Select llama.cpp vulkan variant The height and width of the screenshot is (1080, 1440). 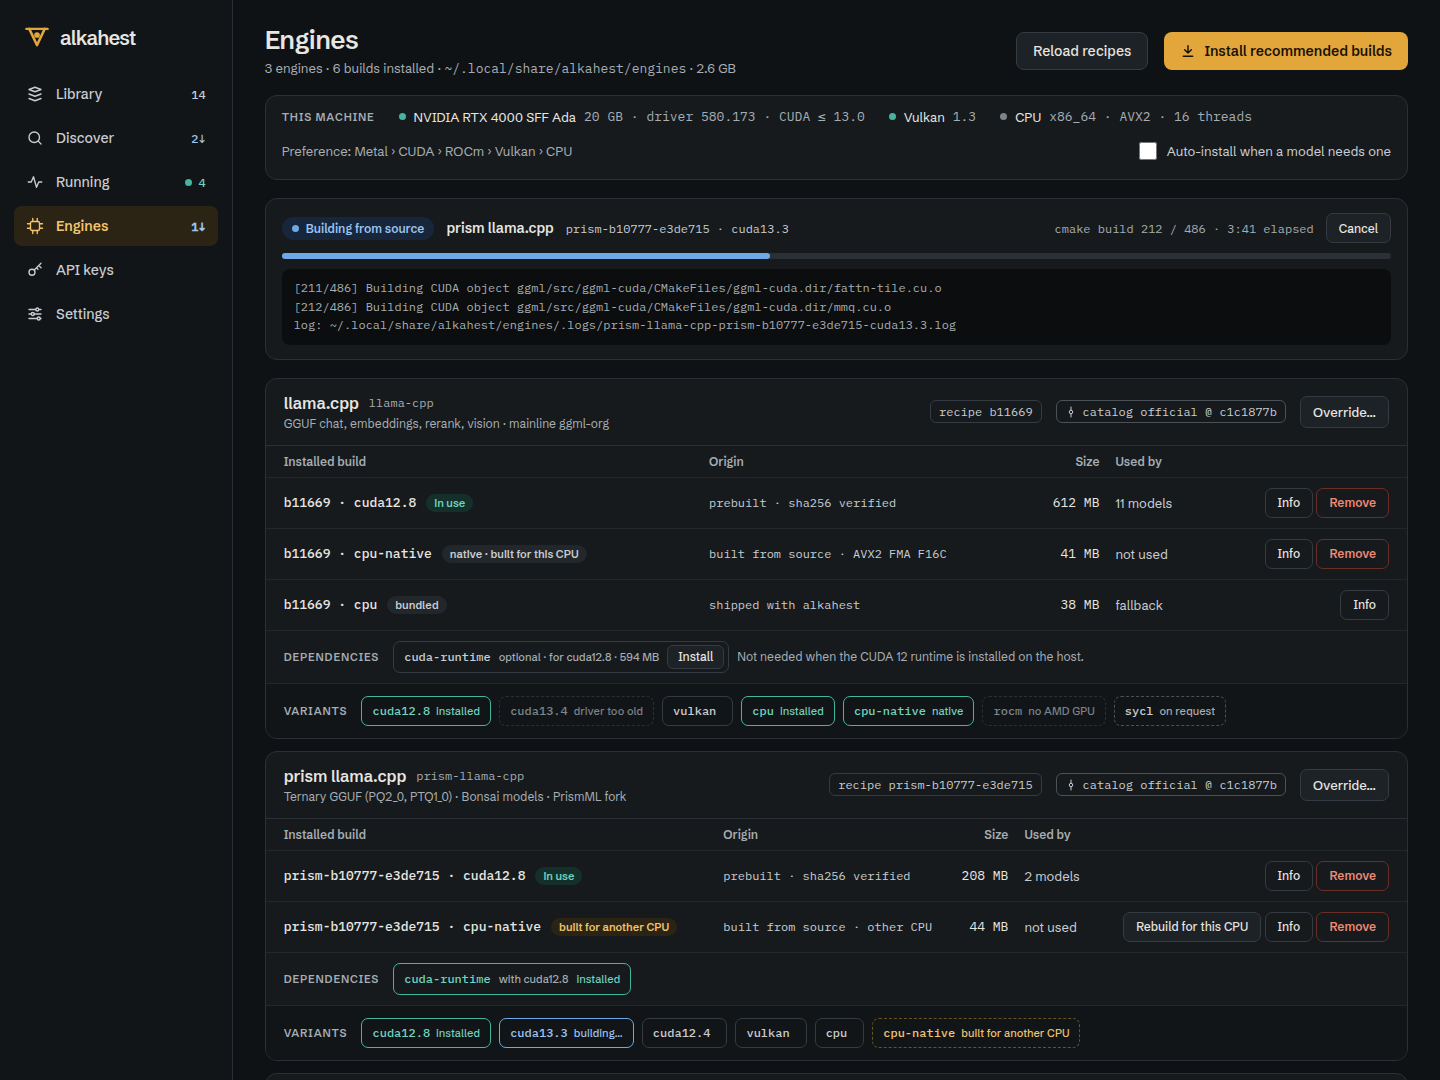tap(696, 711)
